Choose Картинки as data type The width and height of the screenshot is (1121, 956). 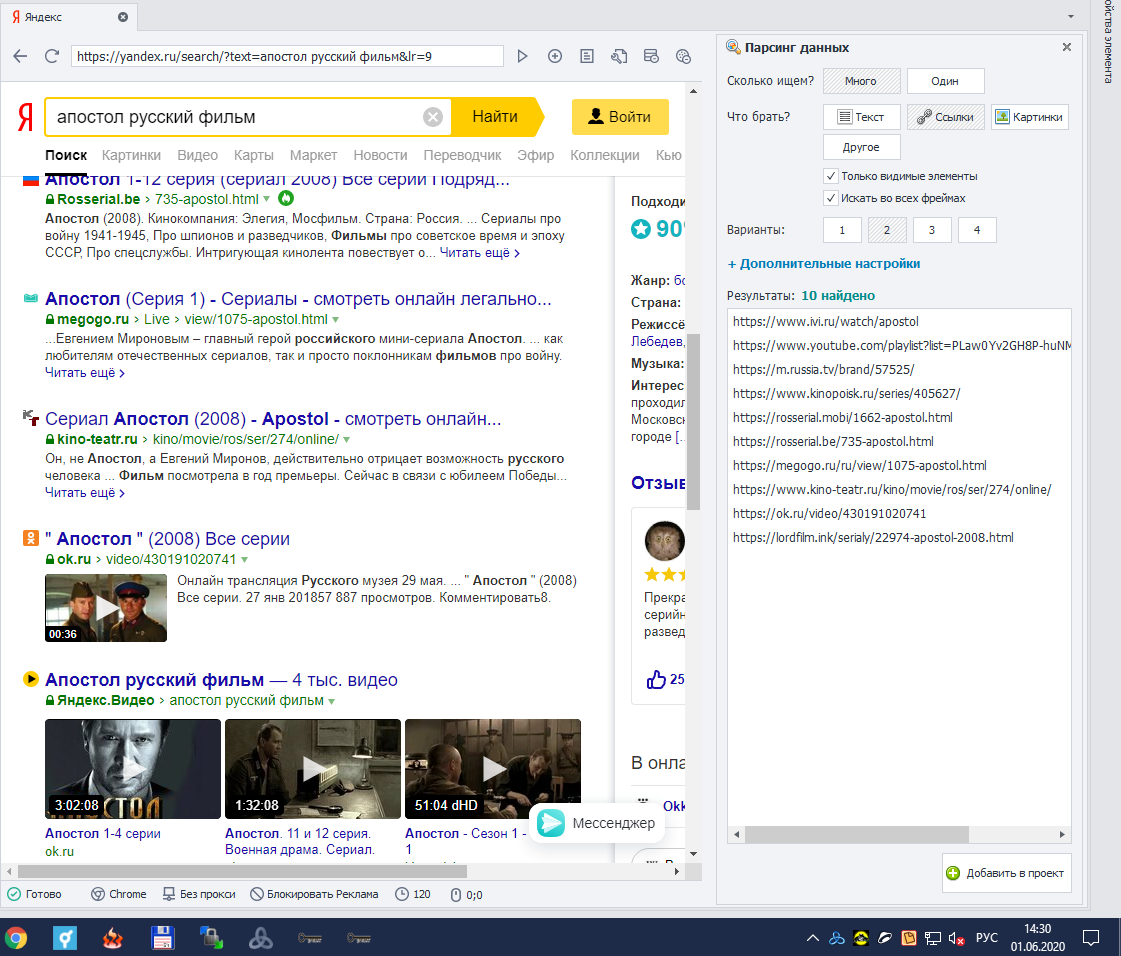1029,117
